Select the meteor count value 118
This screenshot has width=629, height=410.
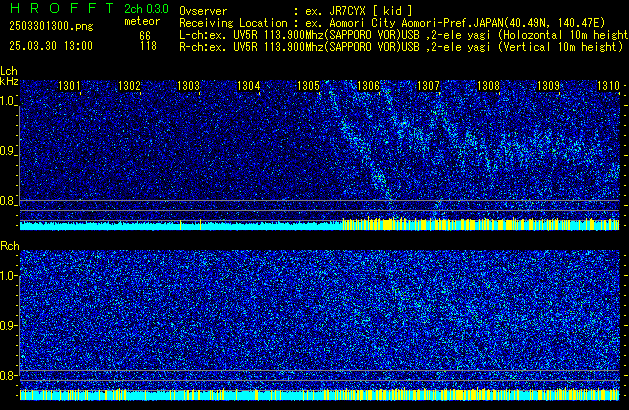(148, 46)
